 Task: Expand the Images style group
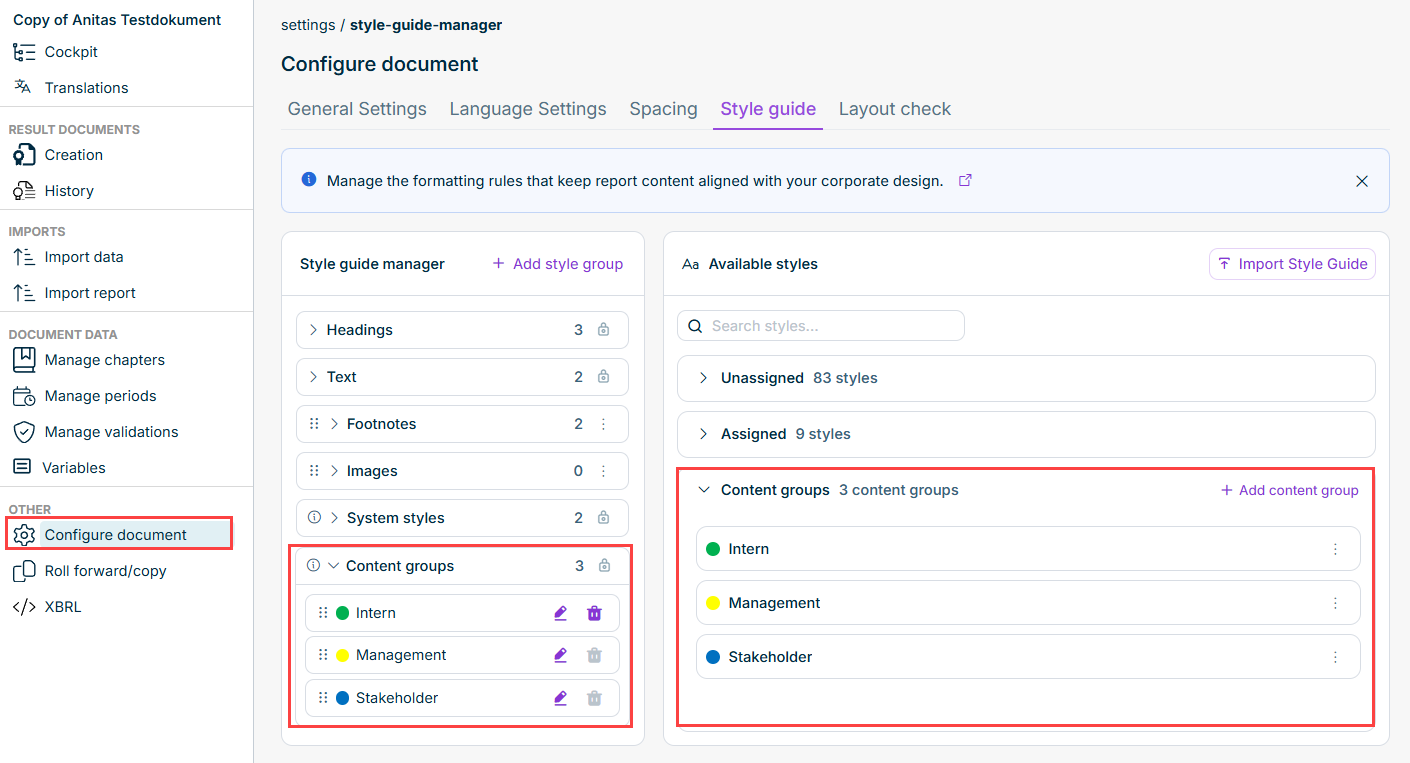click(x=334, y=471)
